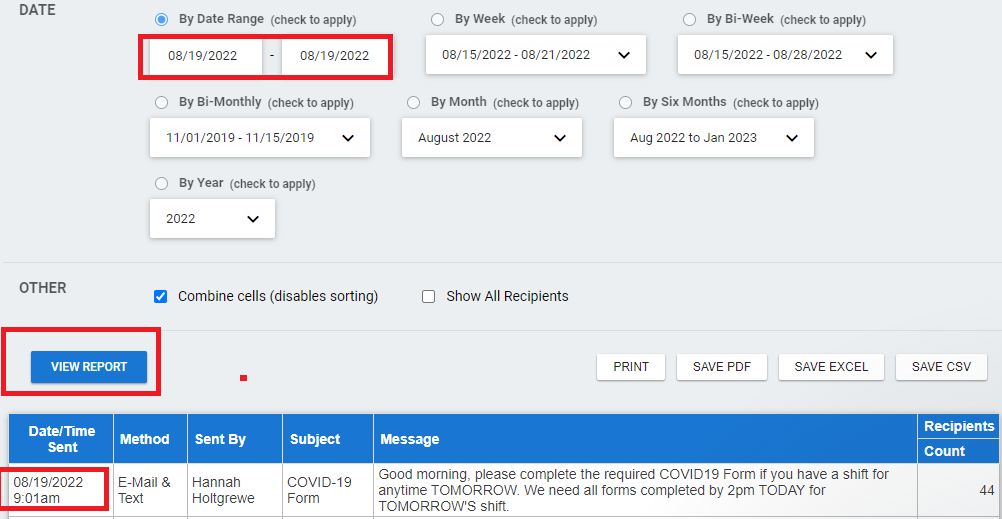Click the Recipients header cell
Image resolution: width=1002 pixels, height=519 pixels.
point(959,426)
